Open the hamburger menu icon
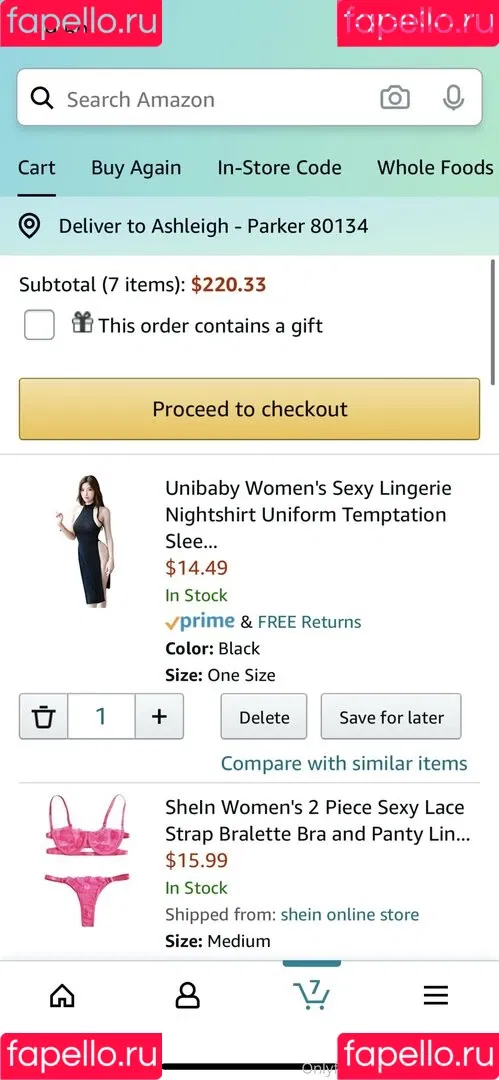499x1080 pixels. tap(436, 995)
